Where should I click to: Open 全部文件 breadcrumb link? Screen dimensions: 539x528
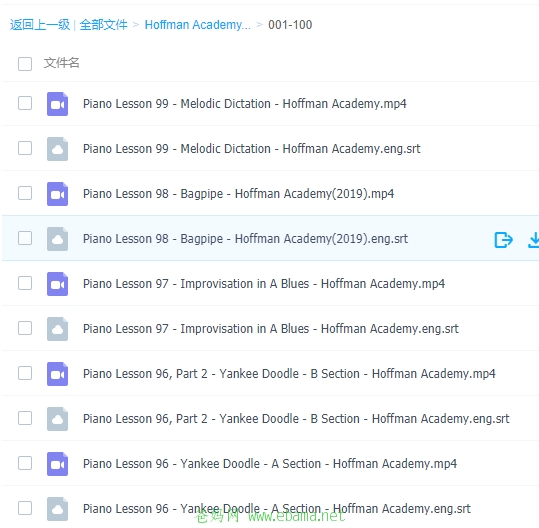[x=103, y=25]
